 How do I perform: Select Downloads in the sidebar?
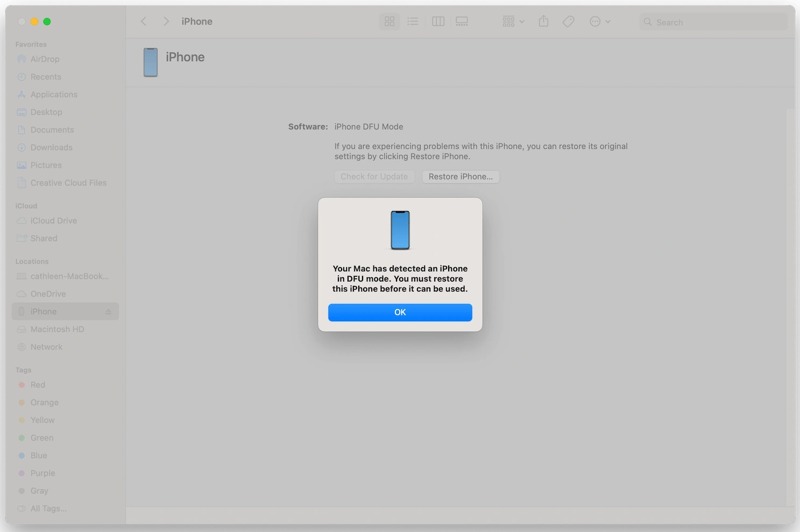[x=65, y=147]
